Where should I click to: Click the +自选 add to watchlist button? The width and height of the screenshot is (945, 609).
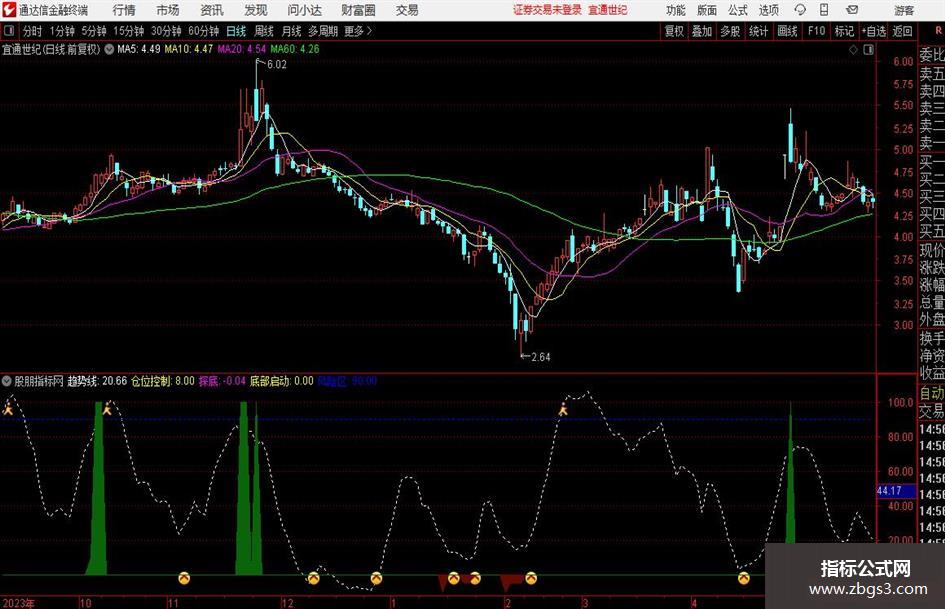[x=873, y=31]
